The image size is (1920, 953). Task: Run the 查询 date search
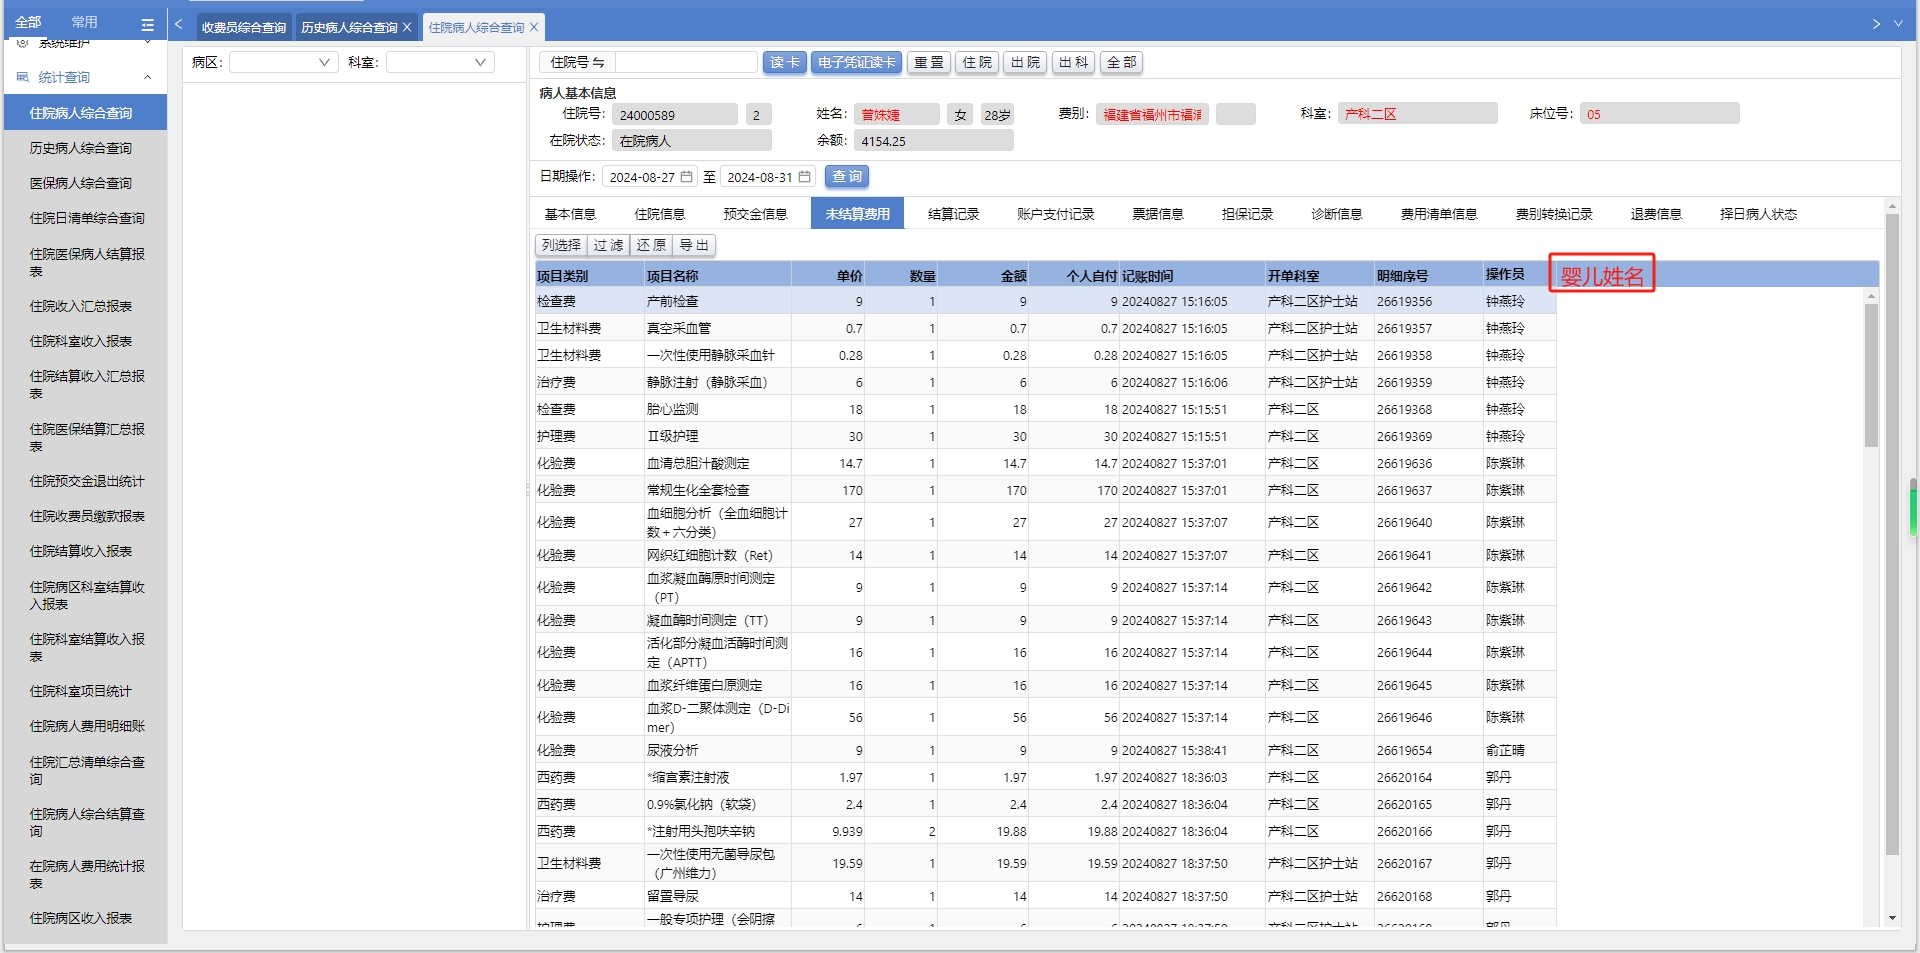(847, 177)
